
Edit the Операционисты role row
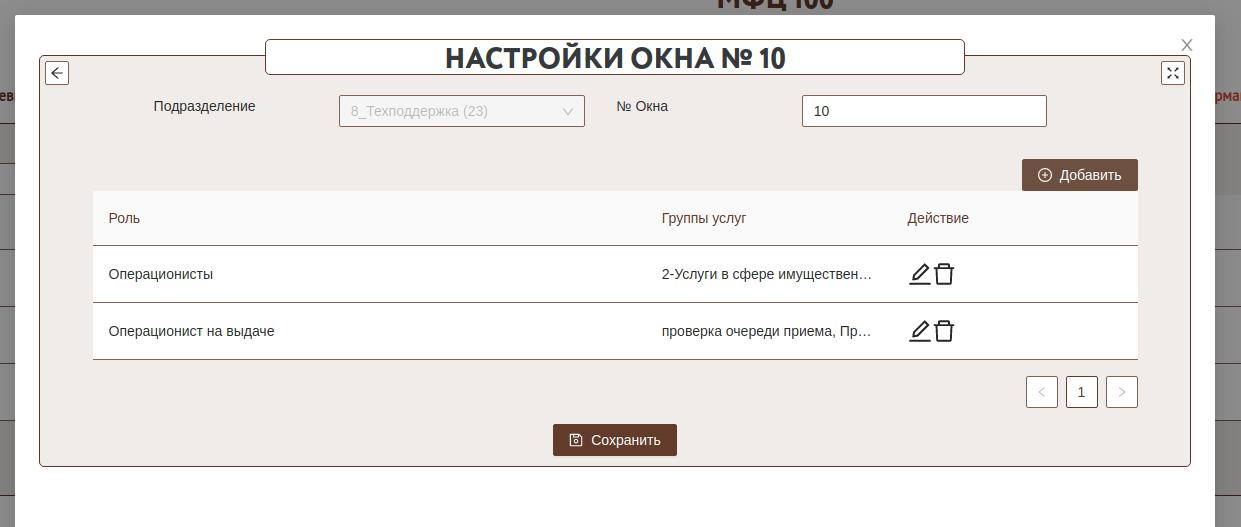coord(919,274)
